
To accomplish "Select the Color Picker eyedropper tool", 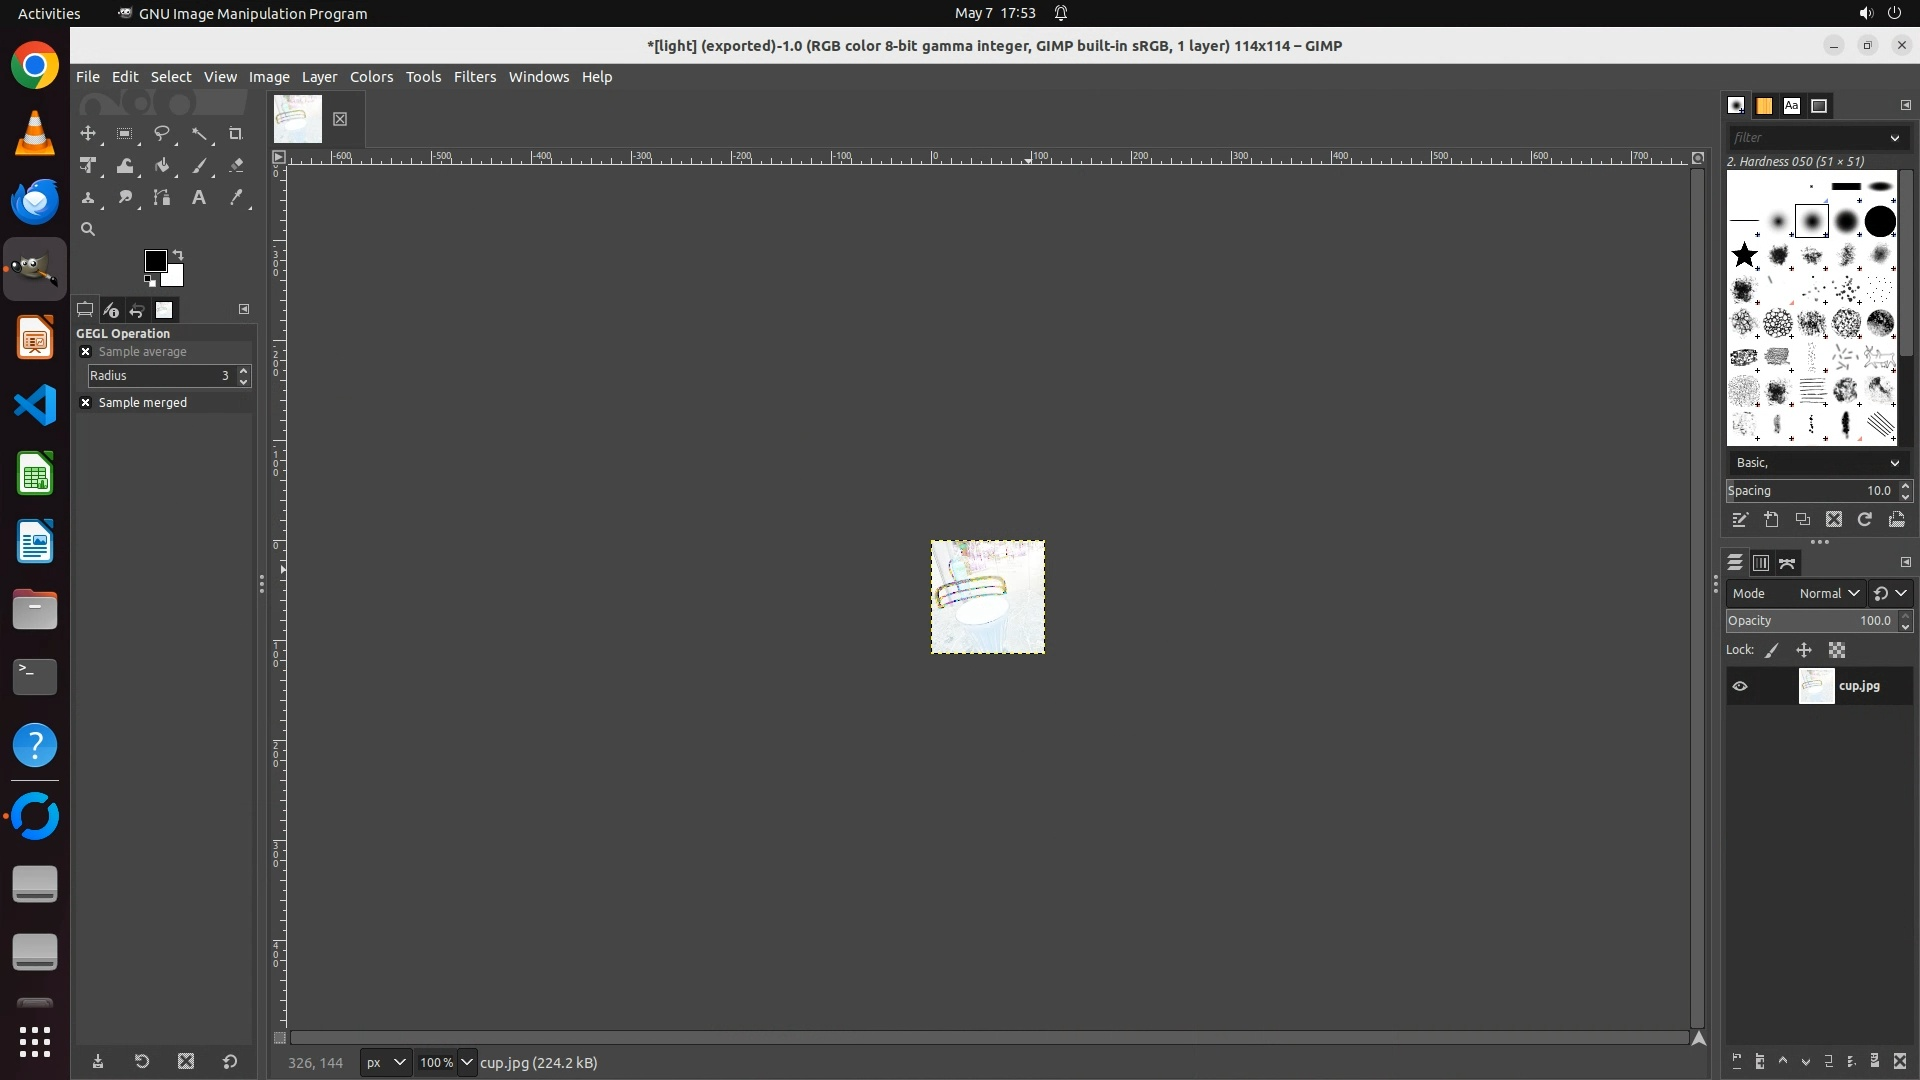I will click(x=236, y=198).
